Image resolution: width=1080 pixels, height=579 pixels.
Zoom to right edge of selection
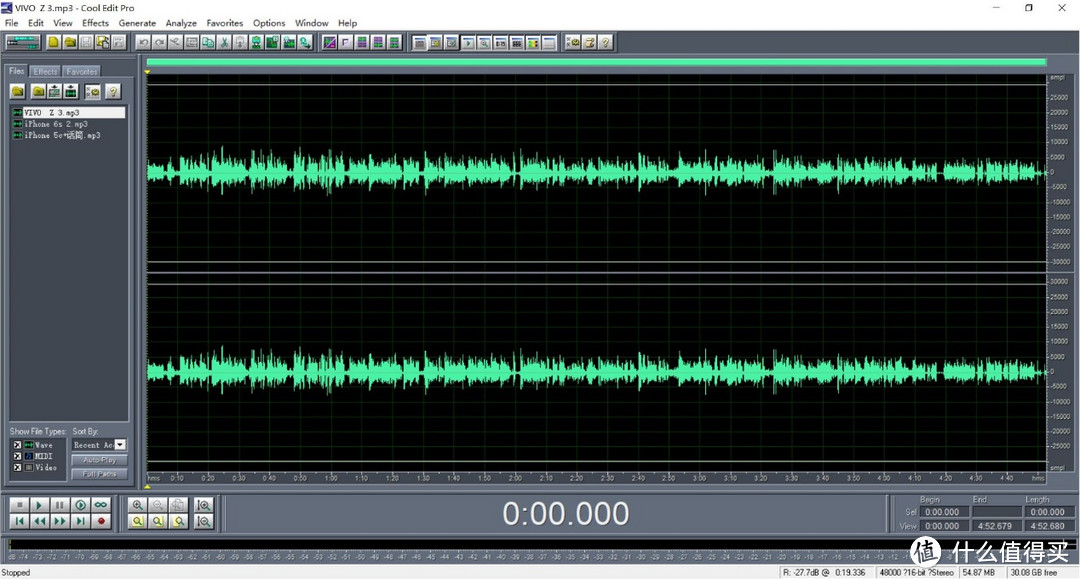tap(178, 521)
